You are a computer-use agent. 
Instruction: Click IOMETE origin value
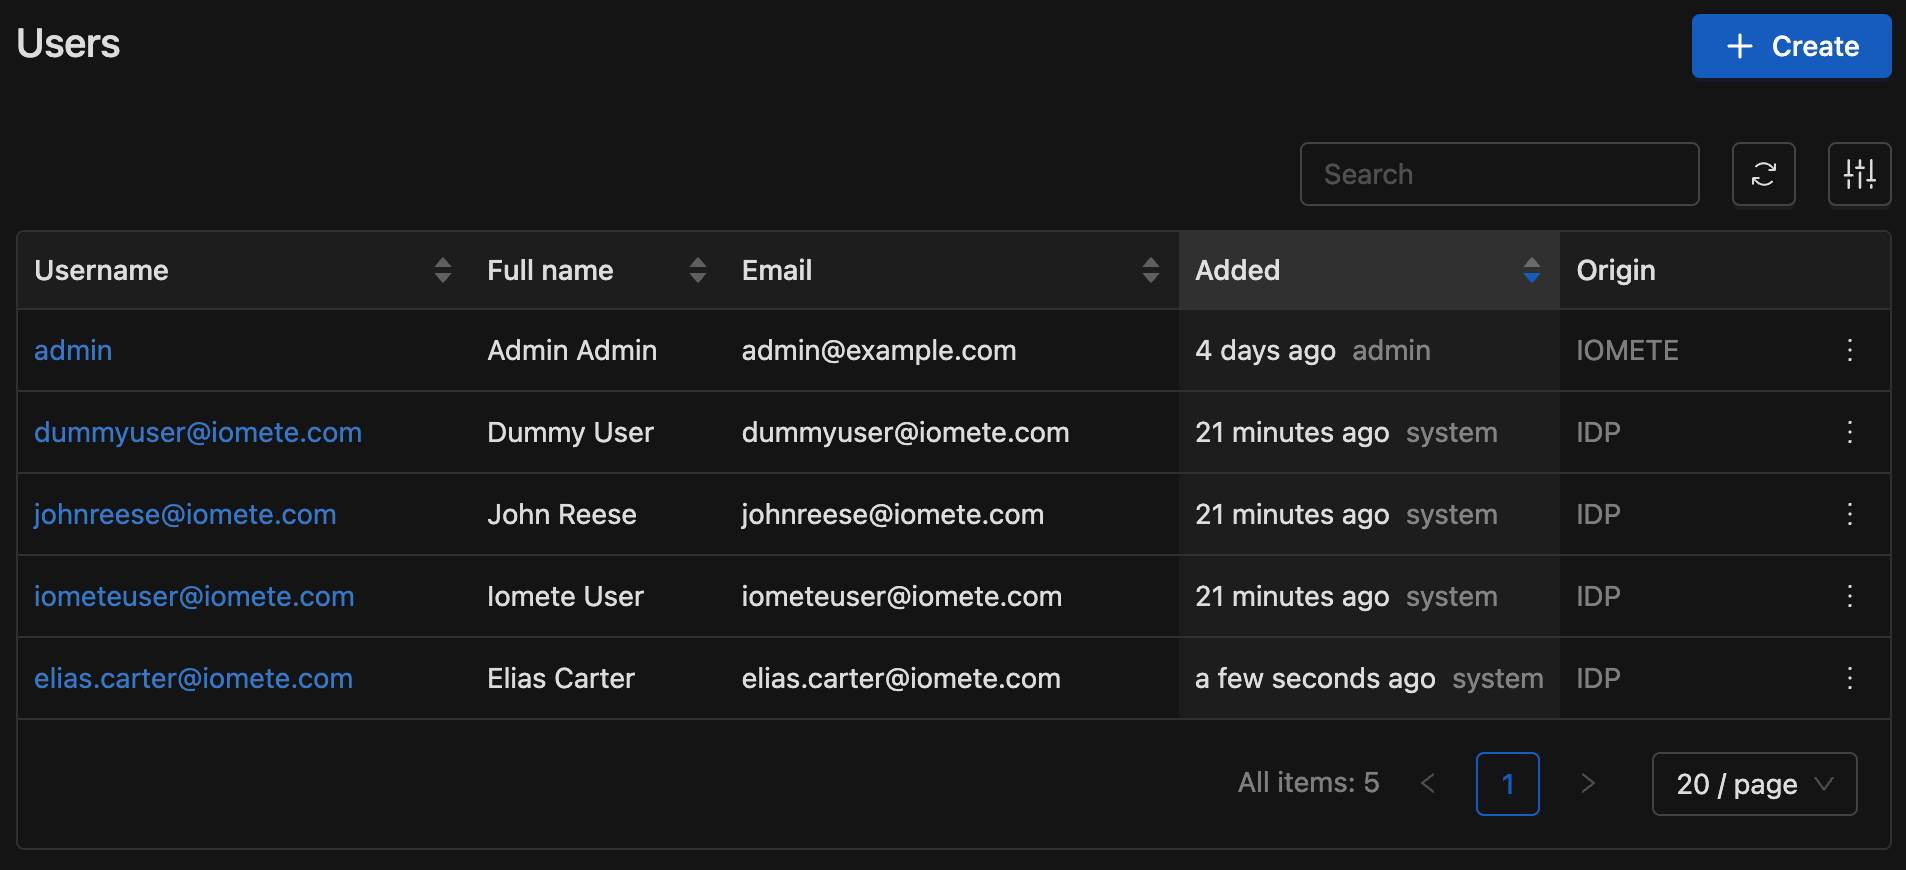tap(1627, 350)
